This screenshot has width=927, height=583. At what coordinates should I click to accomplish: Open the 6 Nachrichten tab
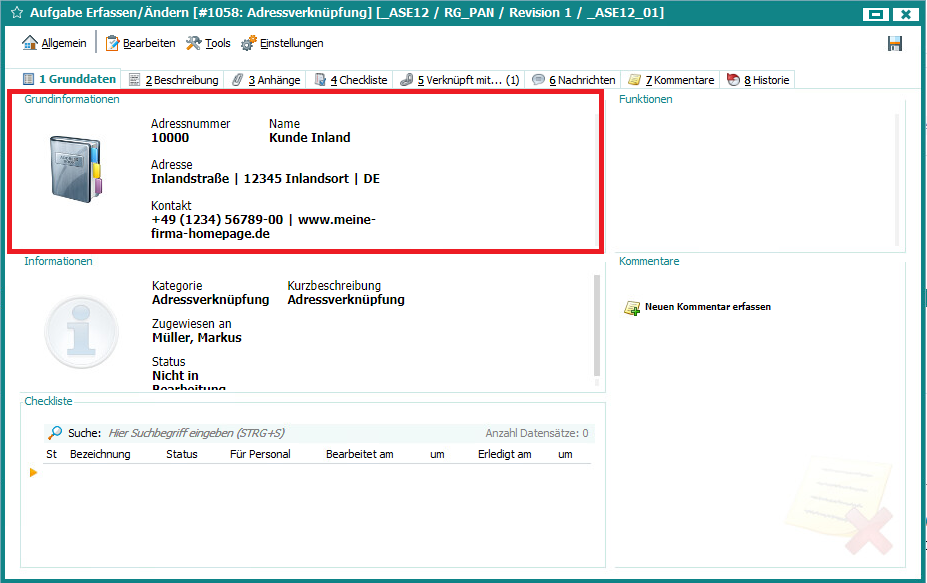(574, 80)
